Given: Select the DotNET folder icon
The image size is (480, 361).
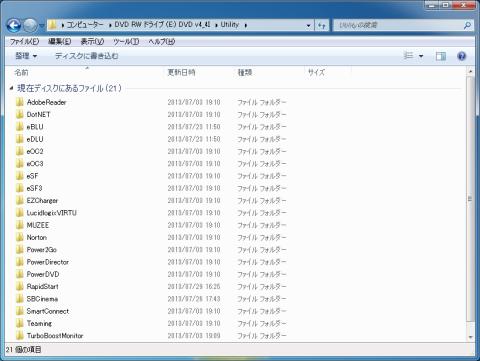Looking at the screenshot, I should [x=20, y=114].
